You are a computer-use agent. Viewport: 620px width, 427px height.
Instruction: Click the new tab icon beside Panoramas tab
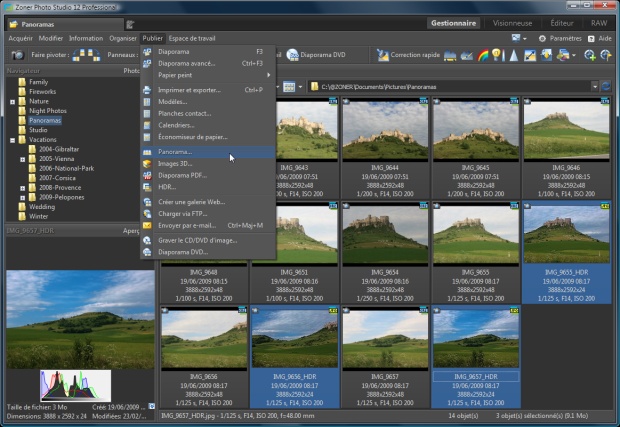click(130, 25)
